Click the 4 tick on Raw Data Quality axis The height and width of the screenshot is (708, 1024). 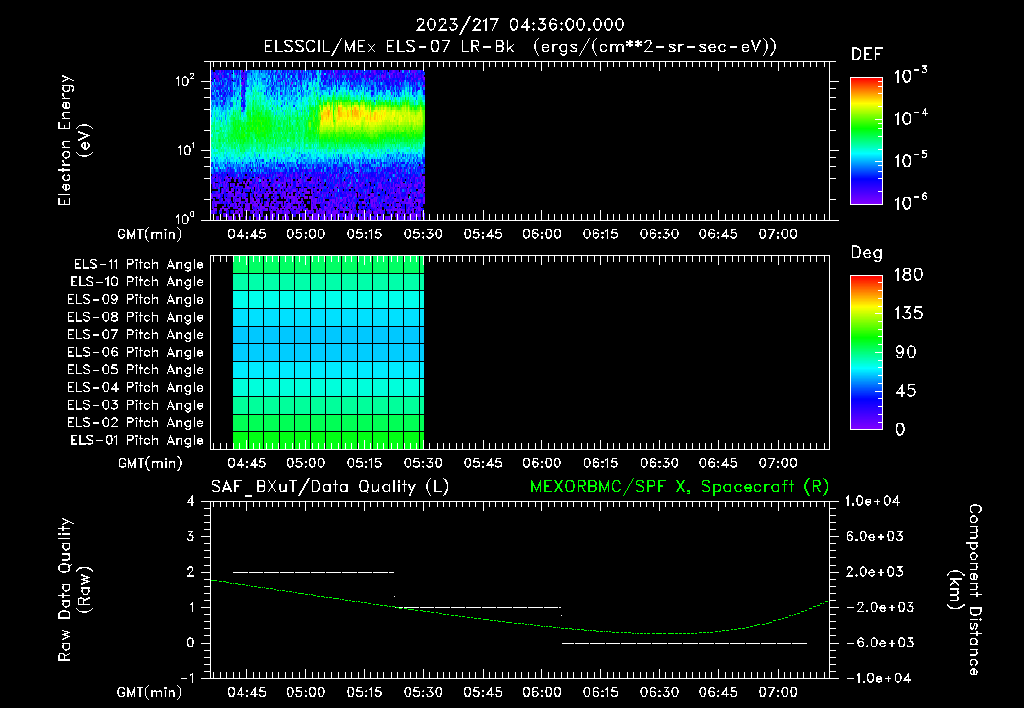(x=191, y=501)
